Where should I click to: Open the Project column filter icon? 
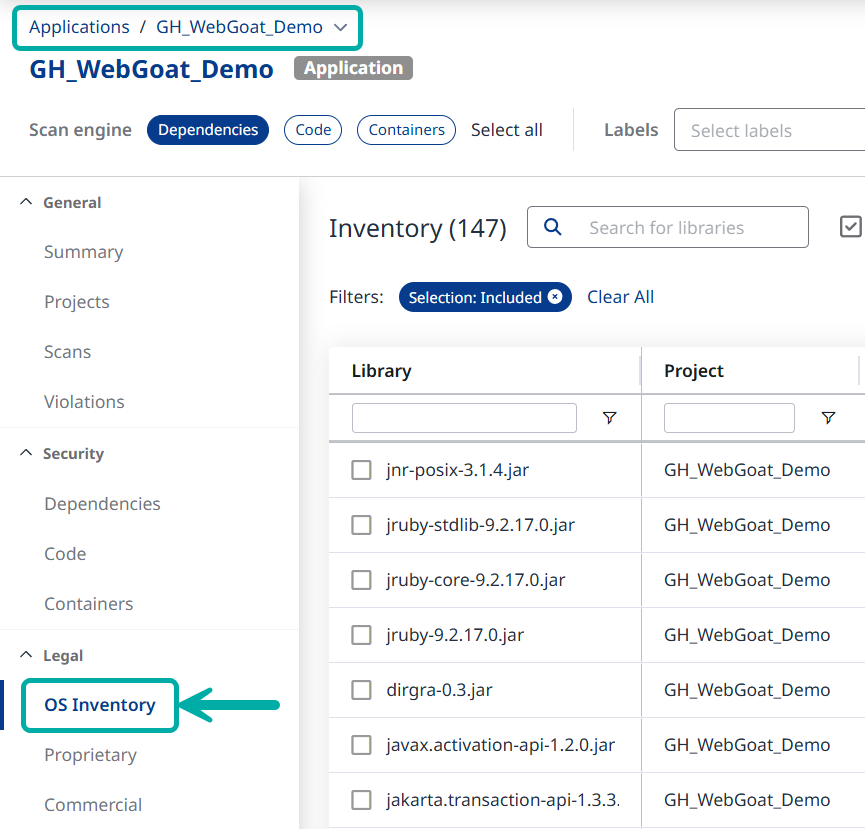pos(828,418)
